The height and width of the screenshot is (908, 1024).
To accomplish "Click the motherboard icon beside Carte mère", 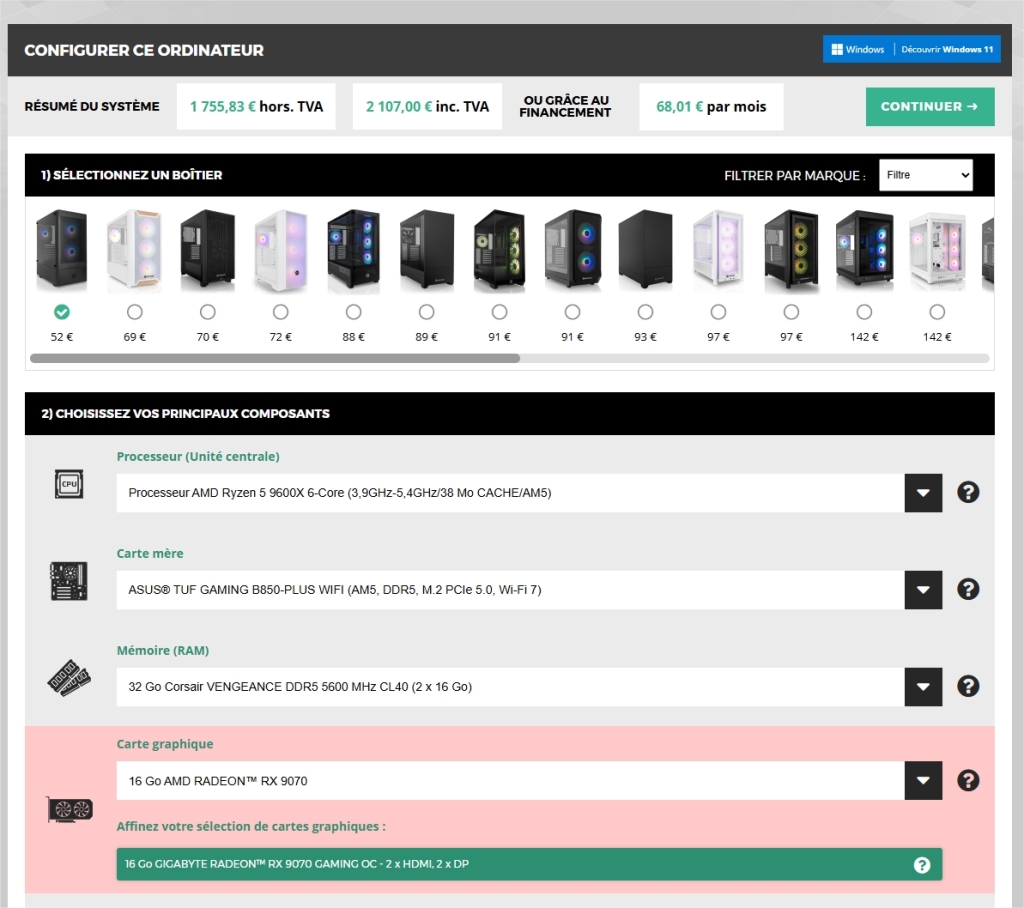I will click(x=69, y=581).
